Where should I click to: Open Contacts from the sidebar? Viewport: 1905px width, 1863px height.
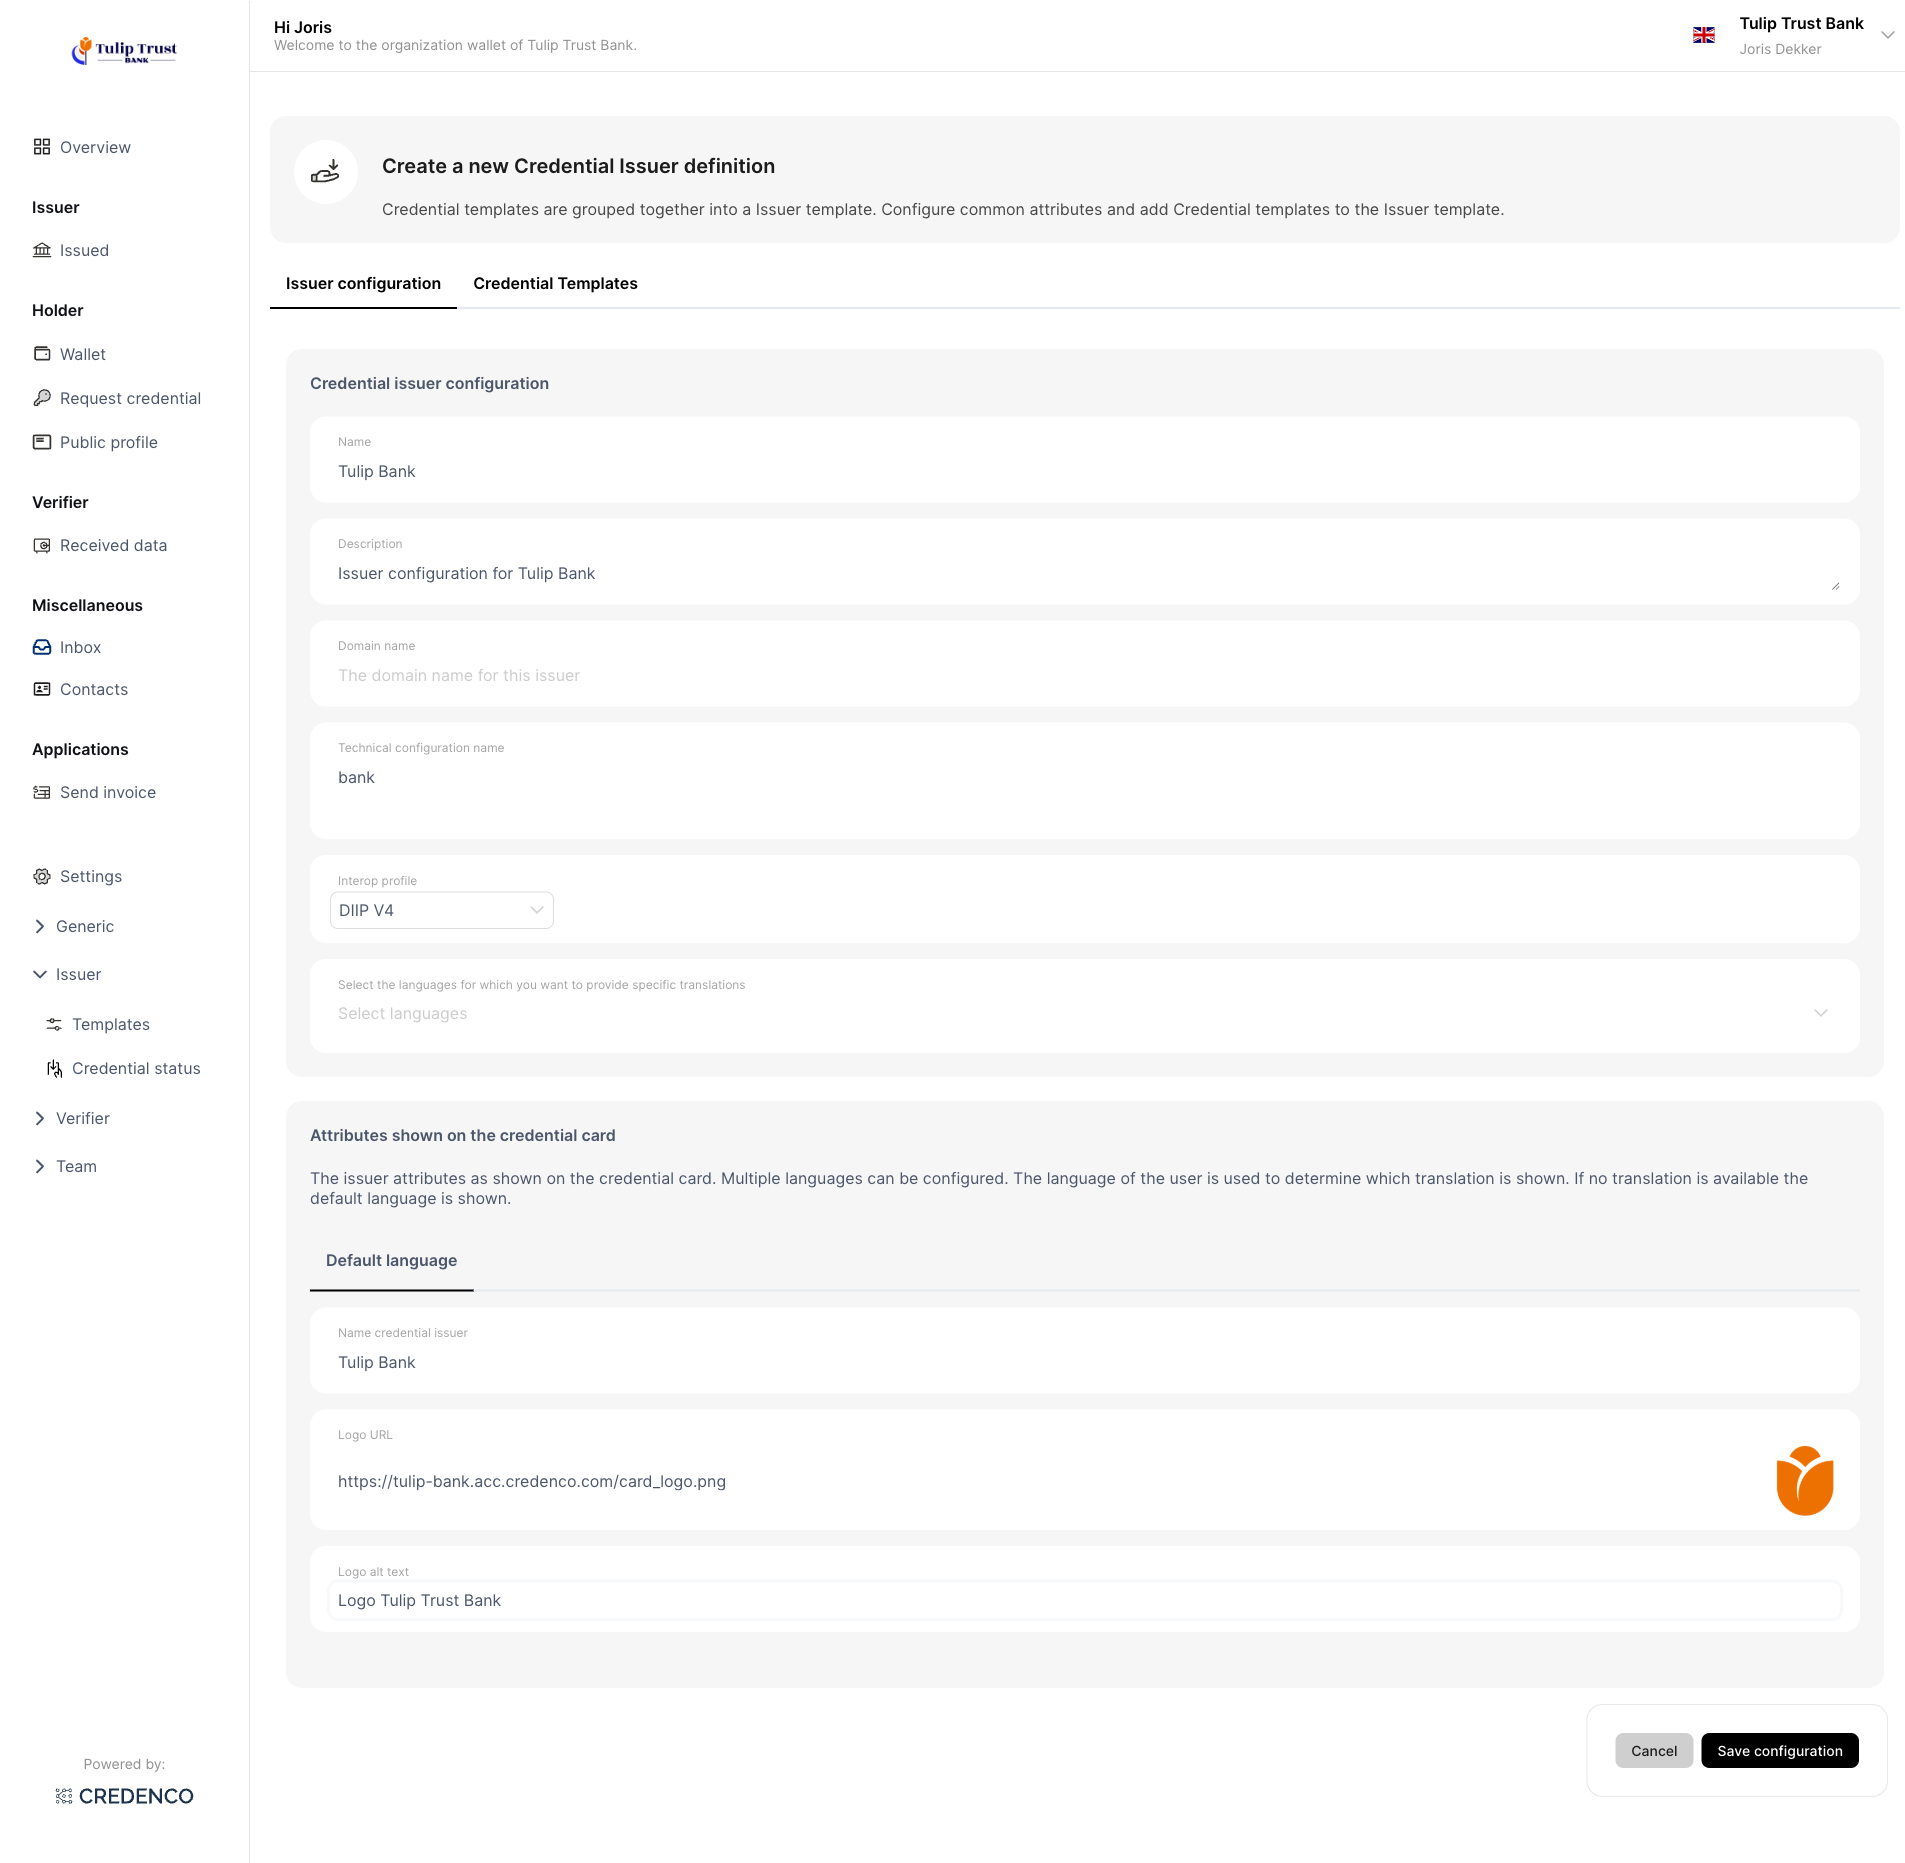point(92,689)
